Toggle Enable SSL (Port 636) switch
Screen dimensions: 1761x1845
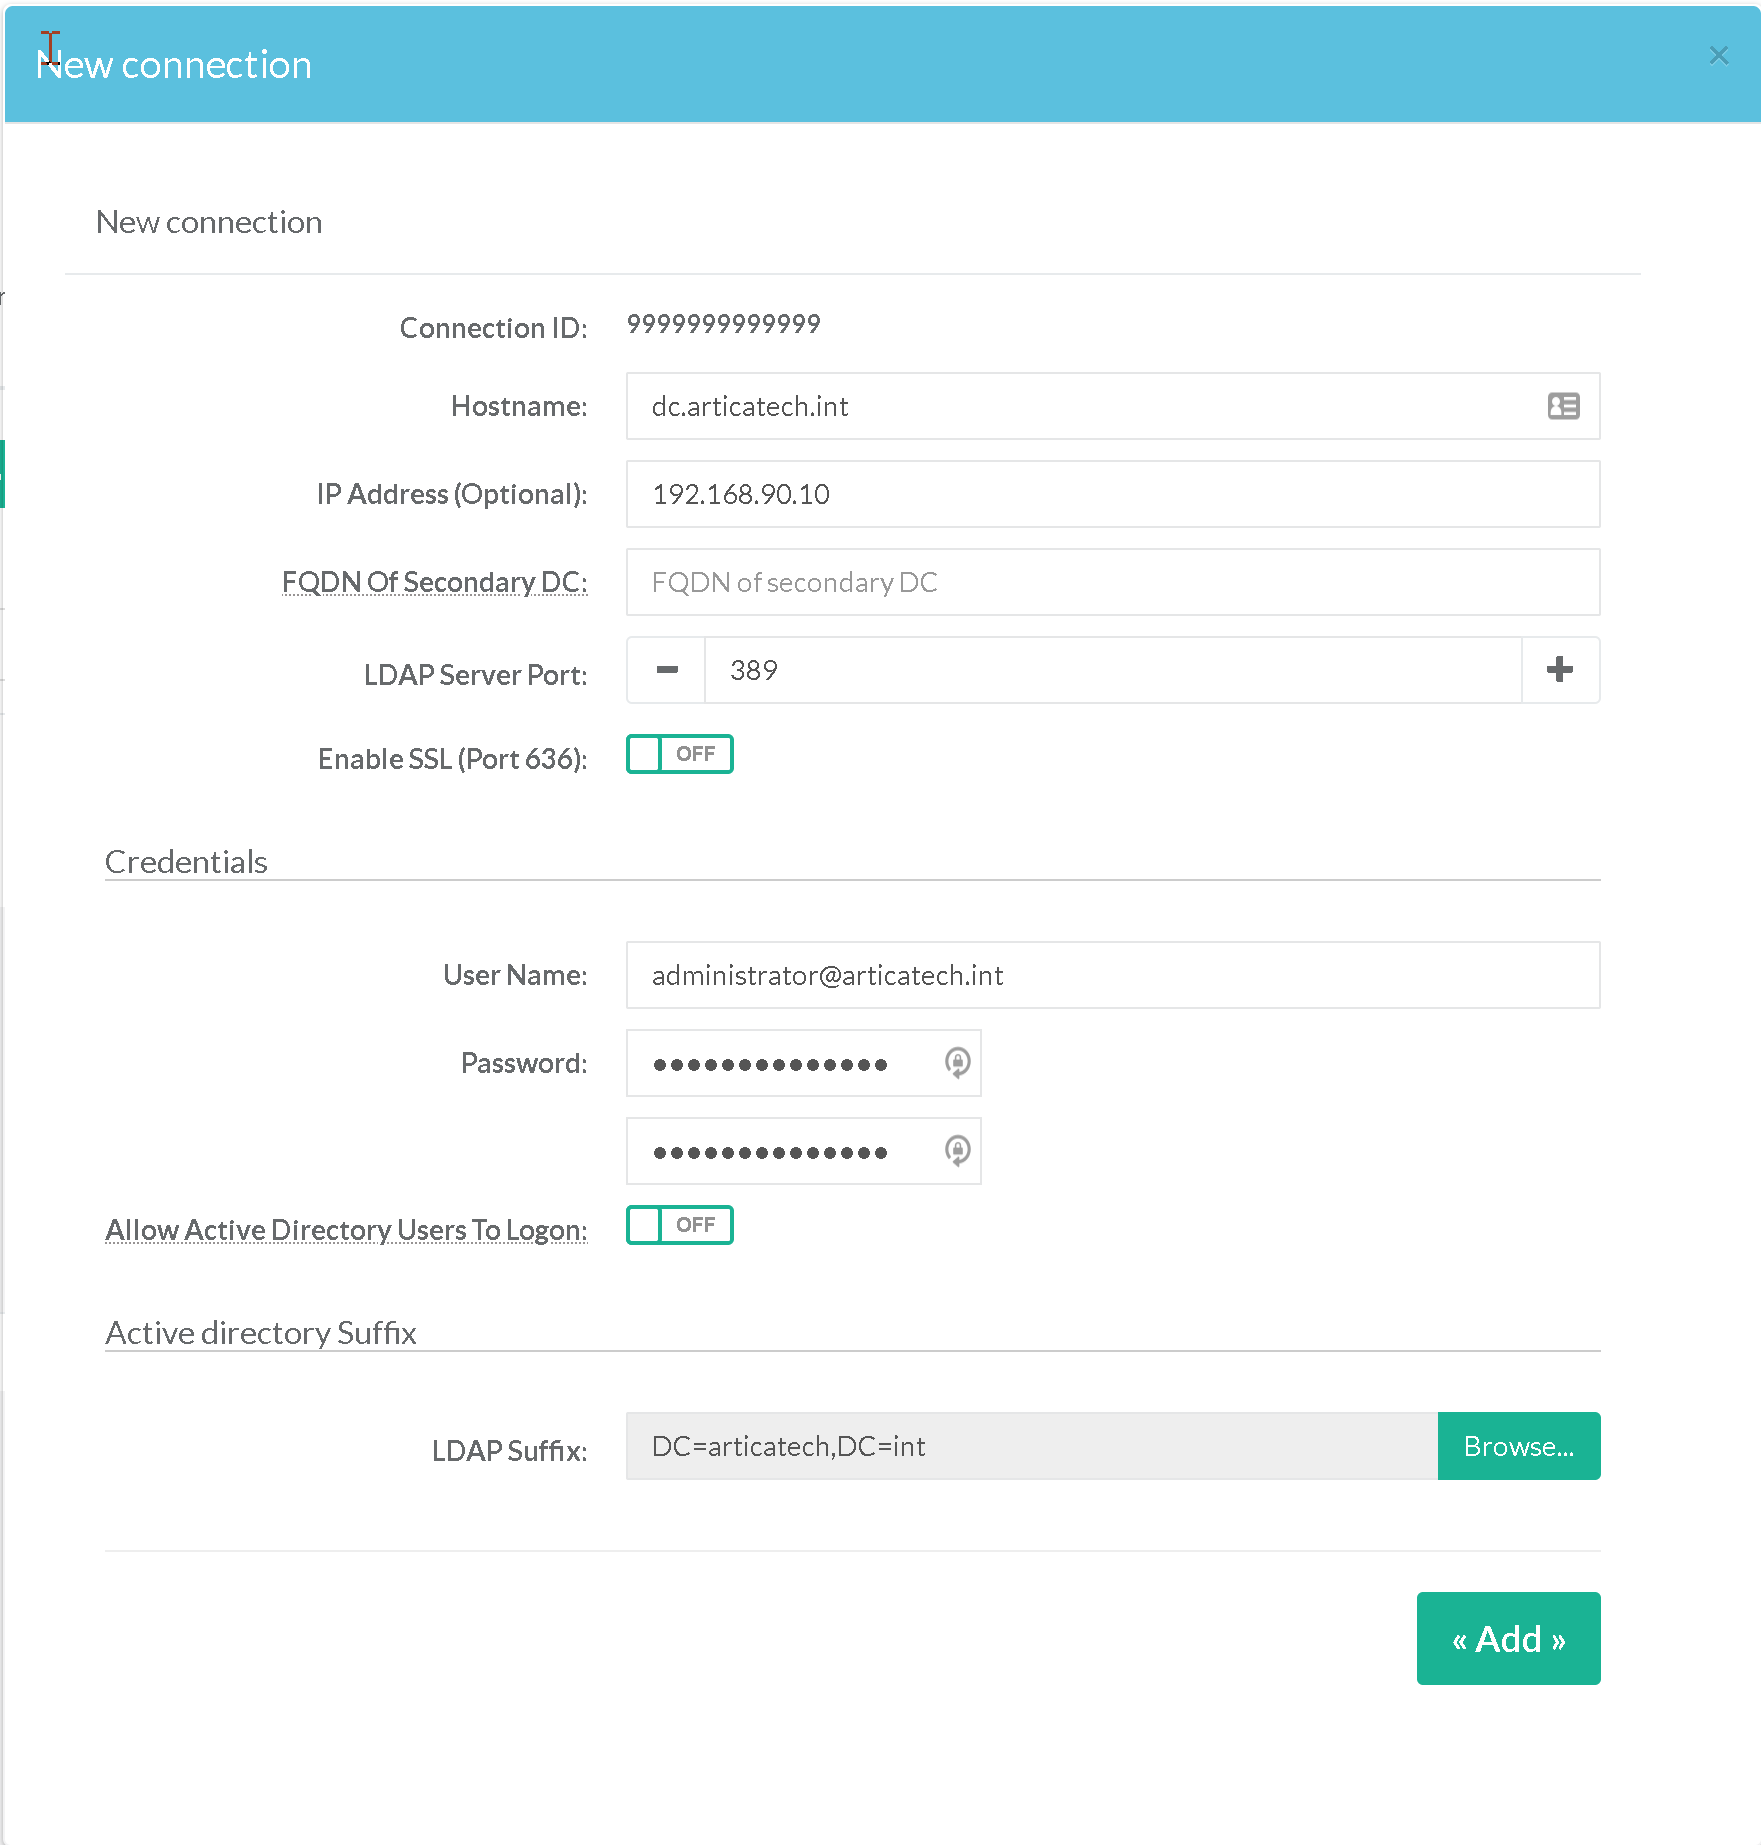click(680, 754)
